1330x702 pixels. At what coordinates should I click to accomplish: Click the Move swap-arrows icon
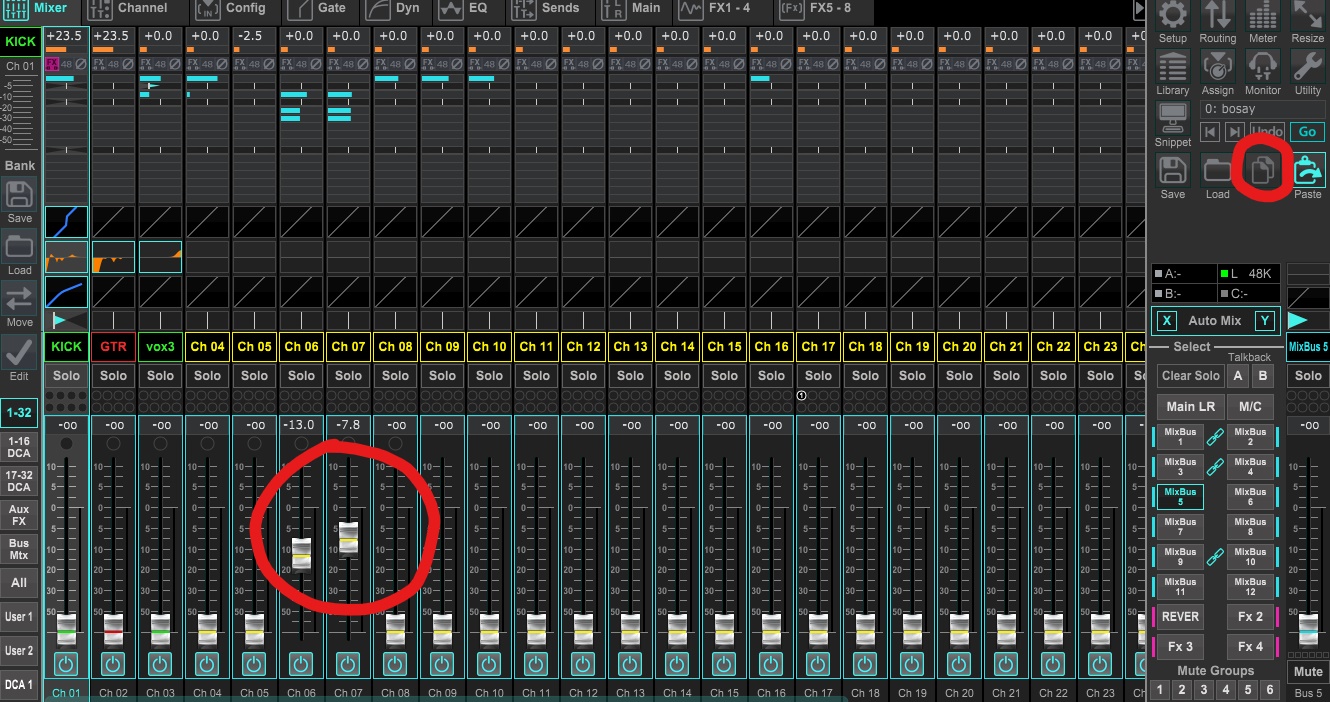click(20, 298)
